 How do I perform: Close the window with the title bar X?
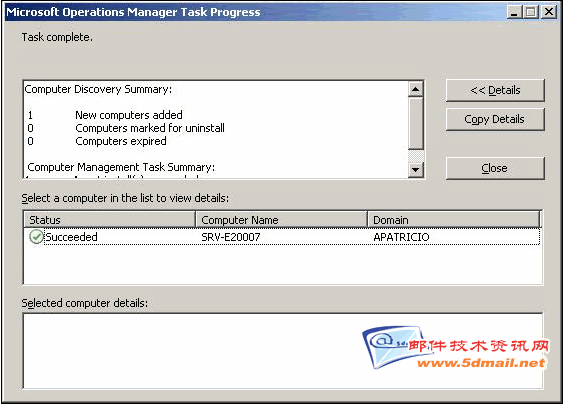(x=549, y=12)
